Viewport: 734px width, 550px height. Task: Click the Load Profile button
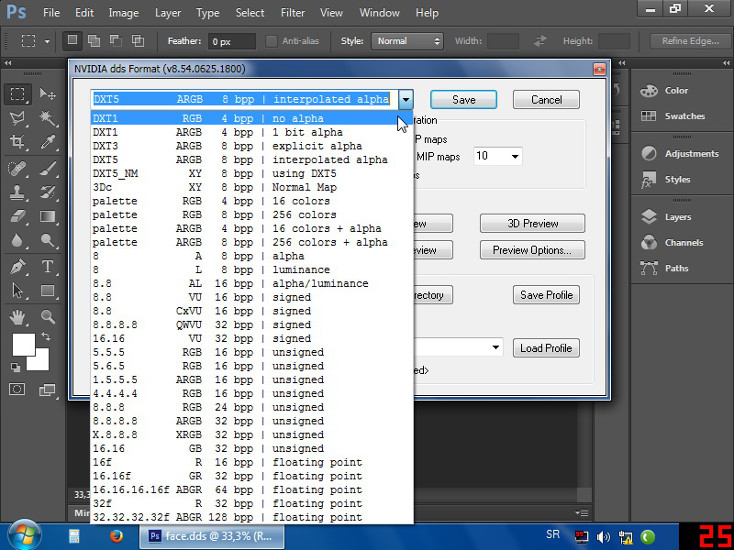(x=546, y=348)
